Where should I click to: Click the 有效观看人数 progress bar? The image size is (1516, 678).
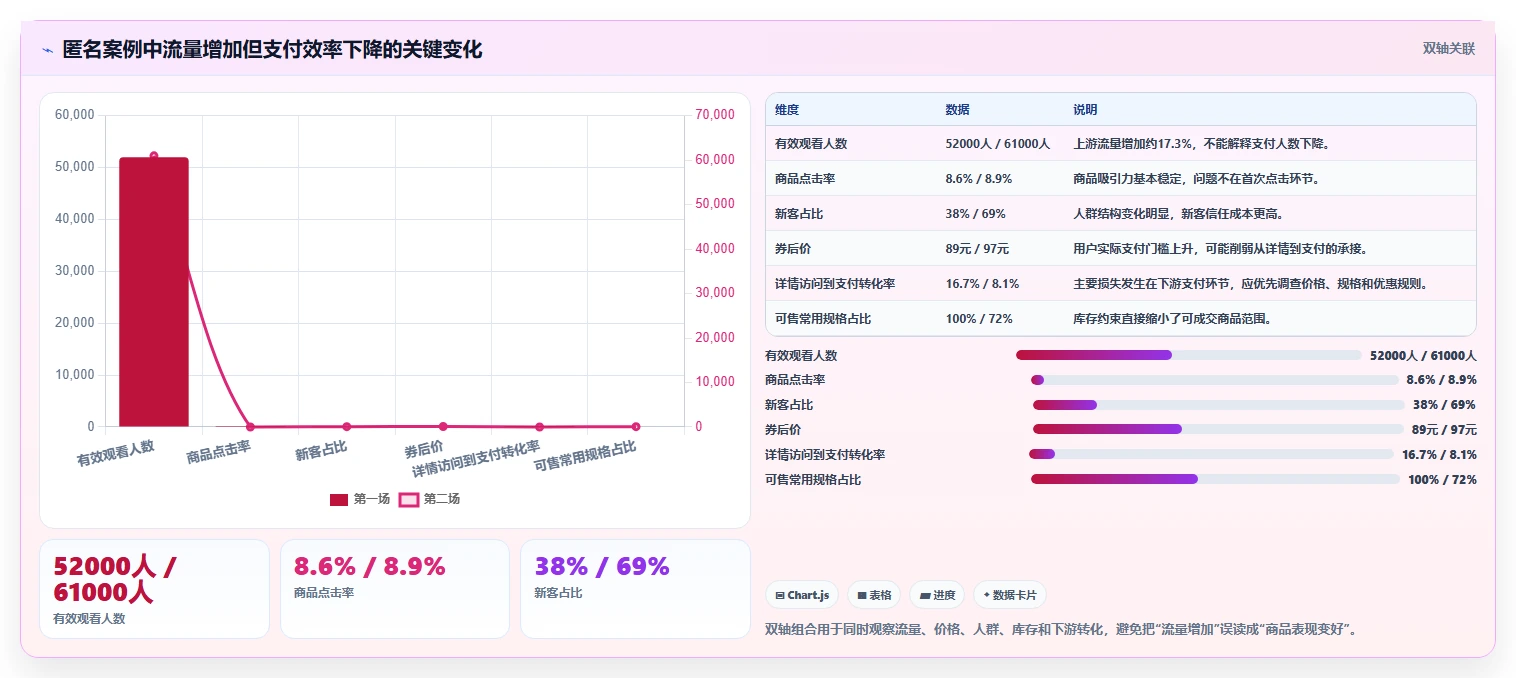[x=1188, y=355]
